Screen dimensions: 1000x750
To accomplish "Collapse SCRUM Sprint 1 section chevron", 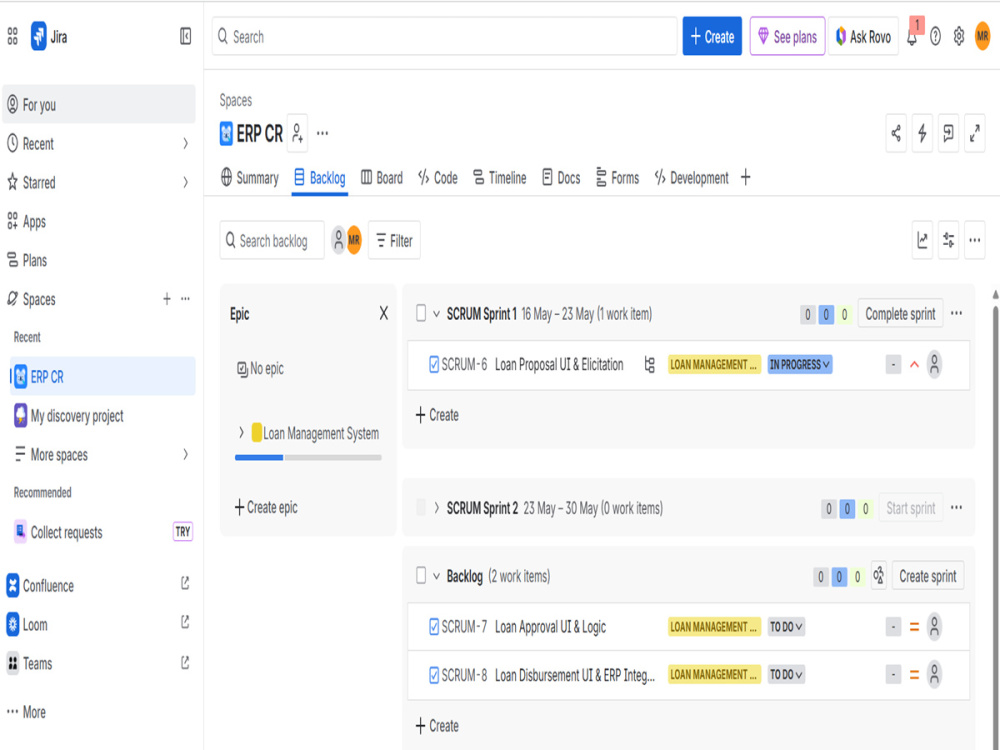I will click(x=436, y=314).
